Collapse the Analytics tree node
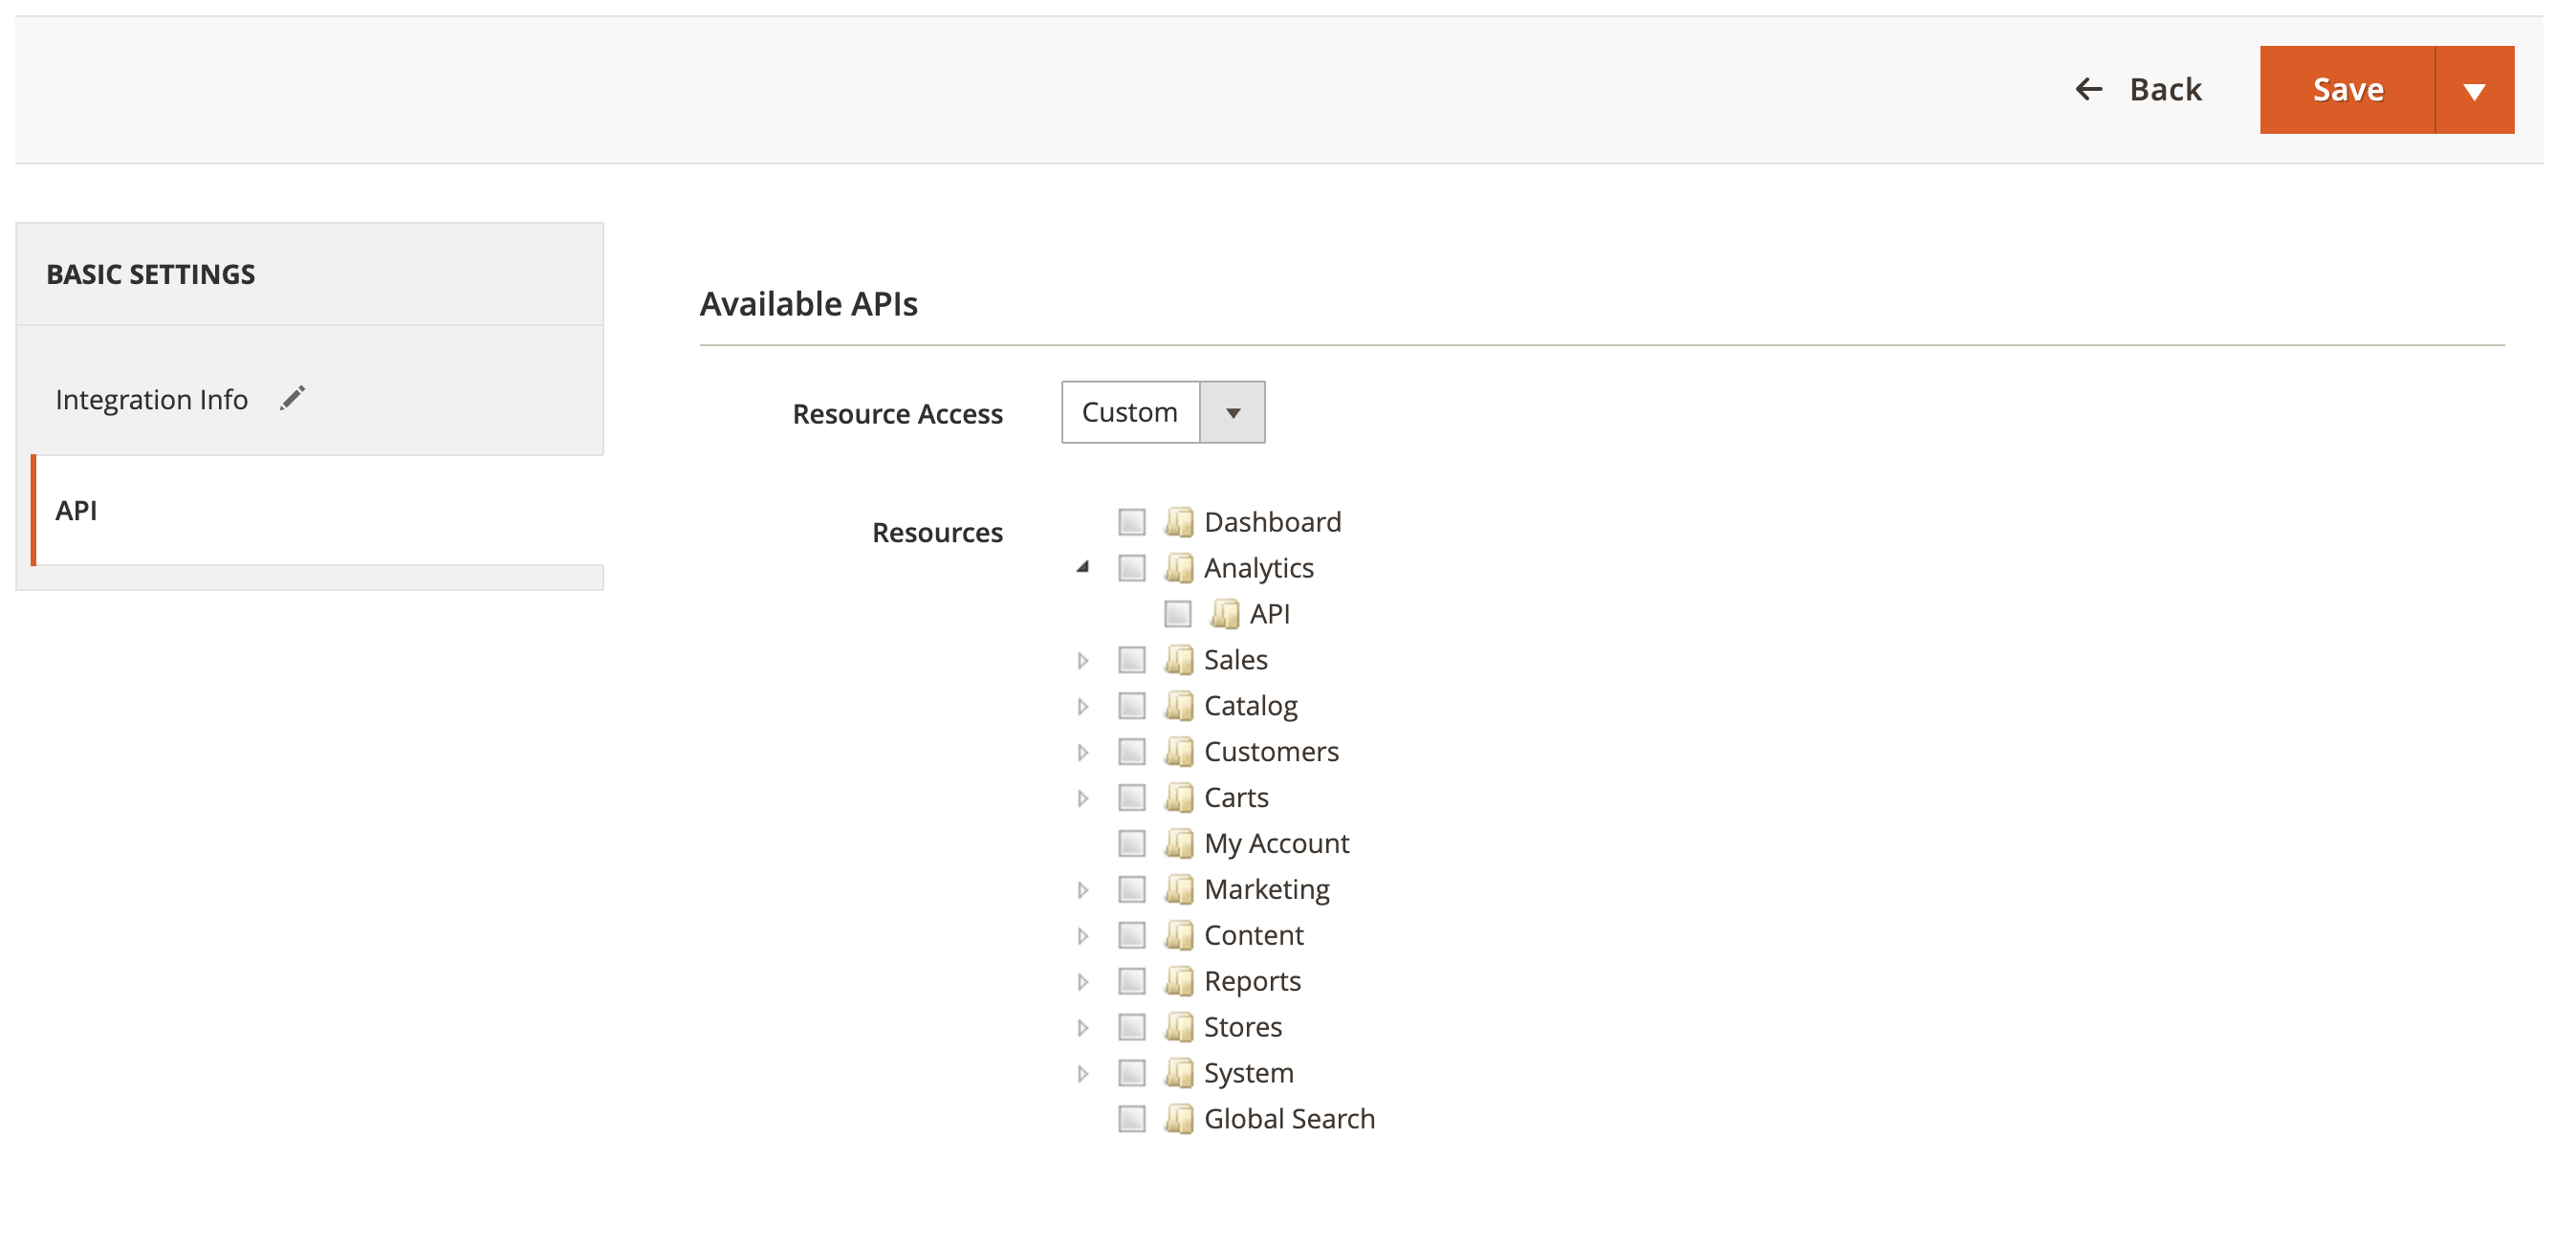The height and width of the screenshot is (1247, 2576). click(1082, 567)
